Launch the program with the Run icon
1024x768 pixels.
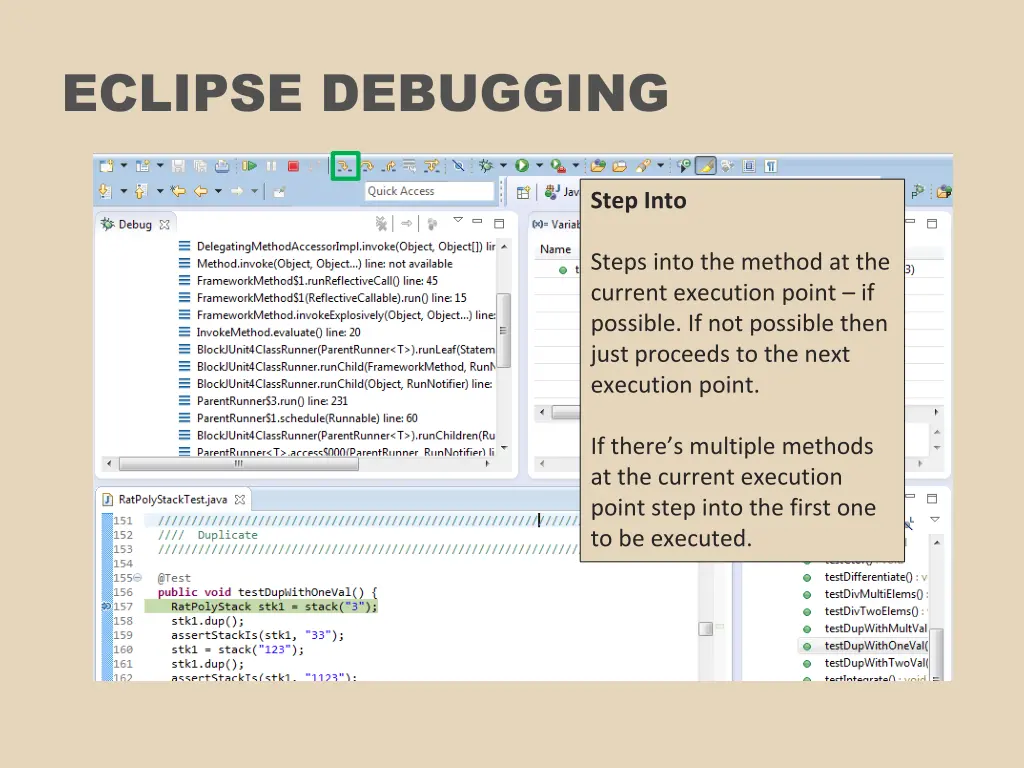(x=520, y=165)
